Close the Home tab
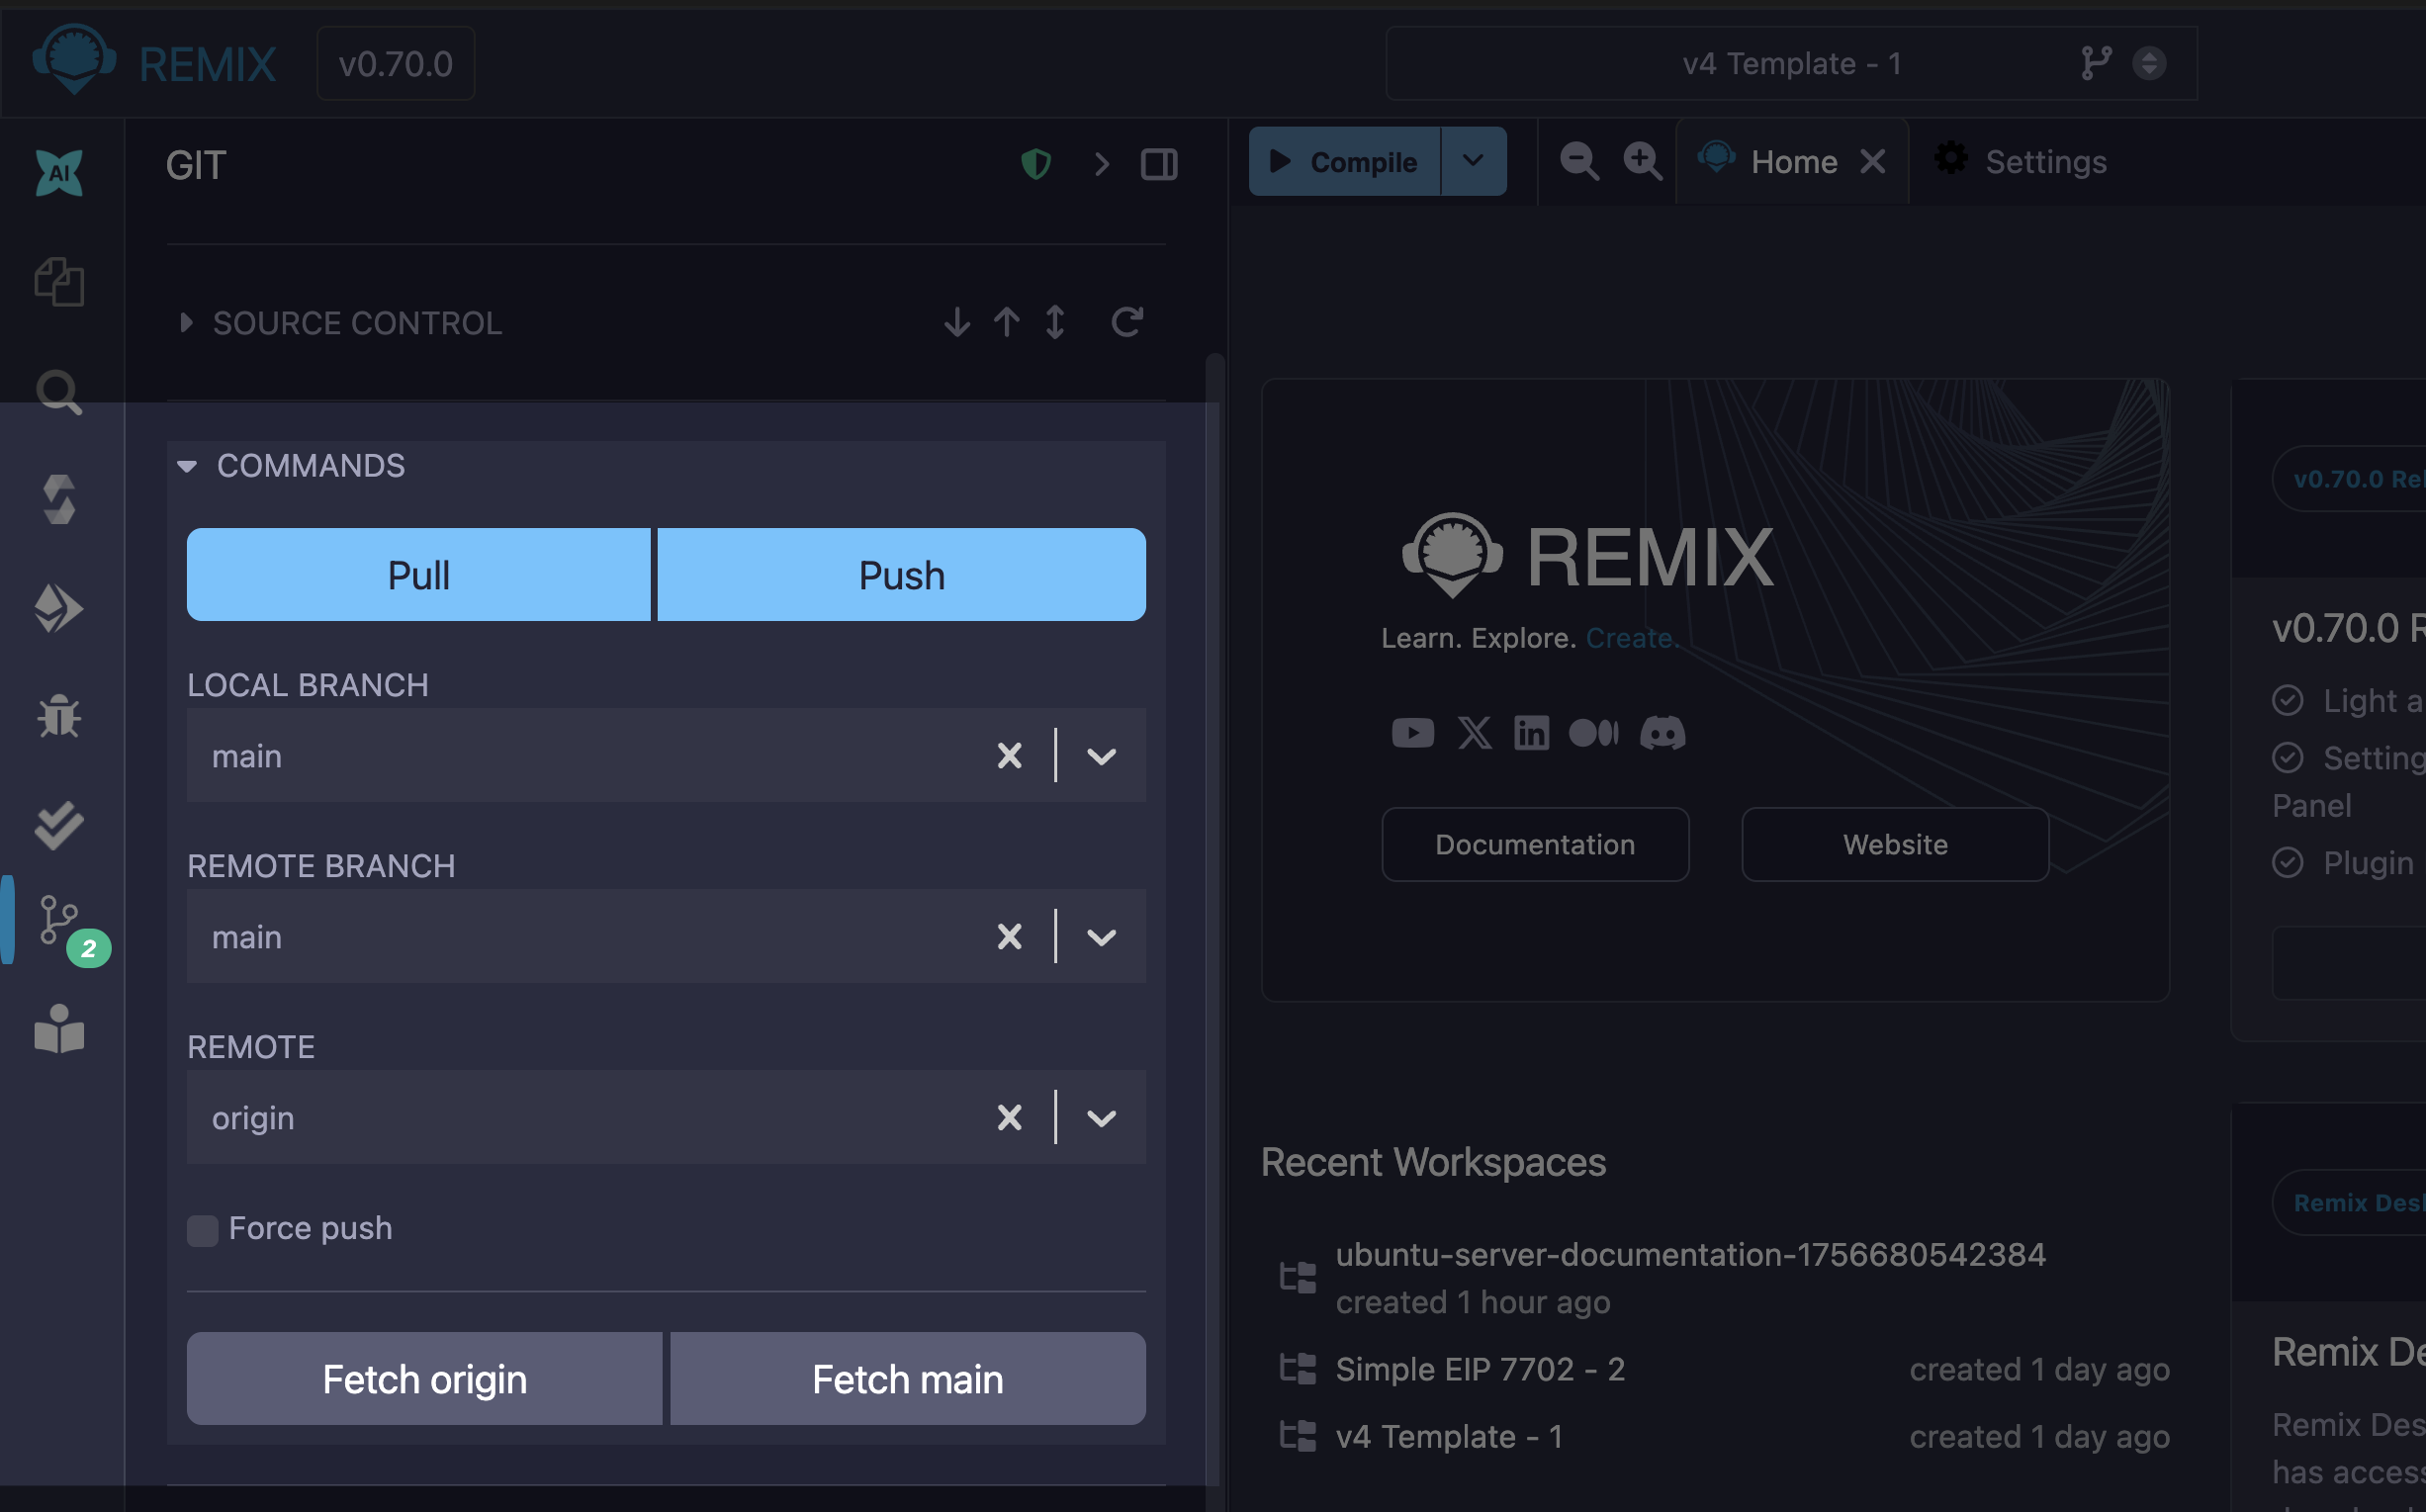This screenshot has height=1512, width=2426. click(1873, 162)
